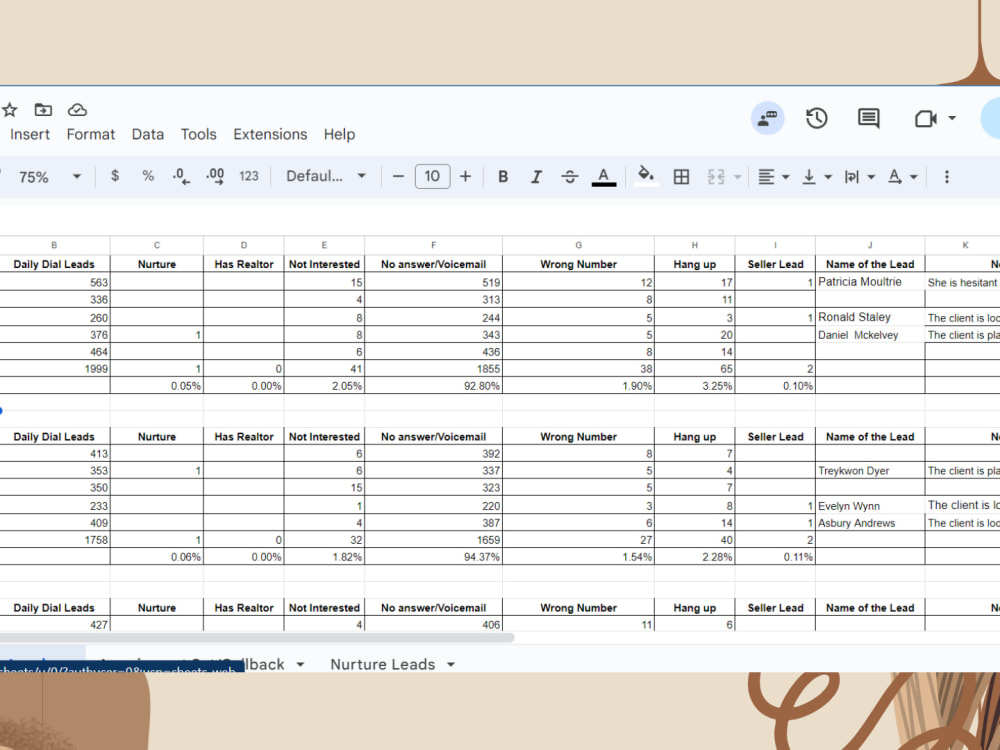Select the cell with Asbury Andrews

870,523
